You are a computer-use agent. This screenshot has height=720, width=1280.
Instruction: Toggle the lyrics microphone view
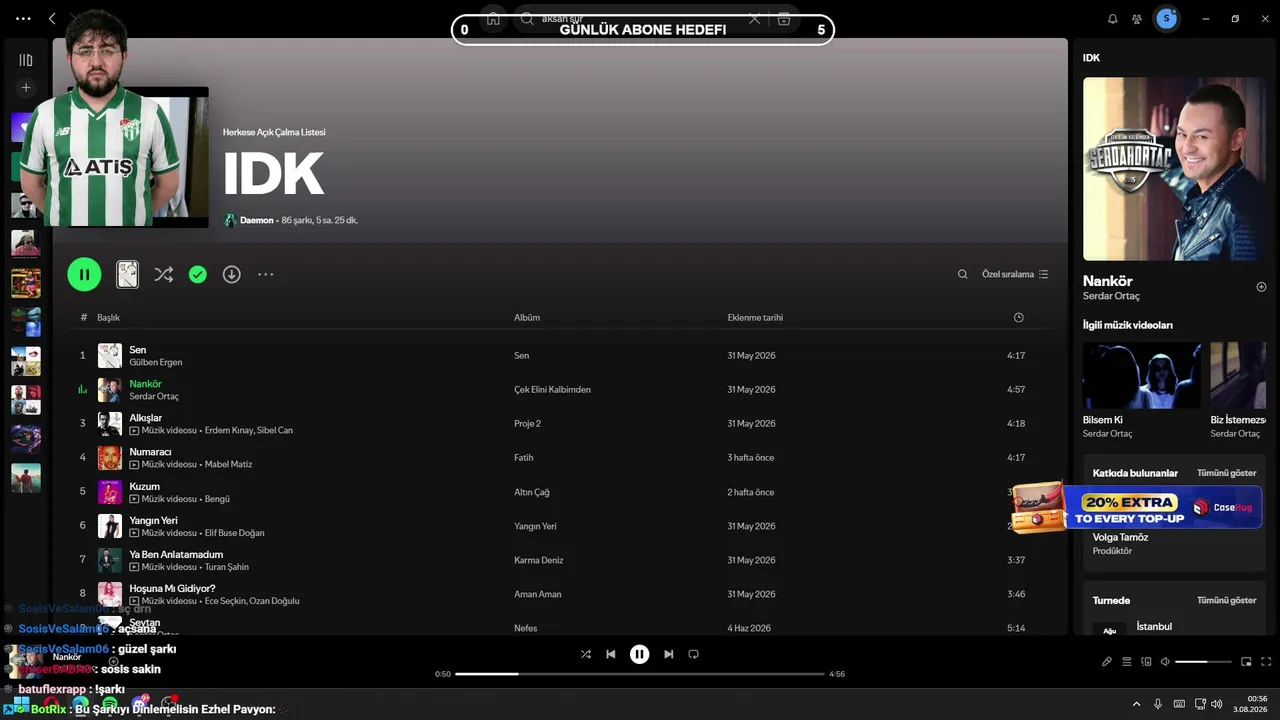click(1107, 661)
